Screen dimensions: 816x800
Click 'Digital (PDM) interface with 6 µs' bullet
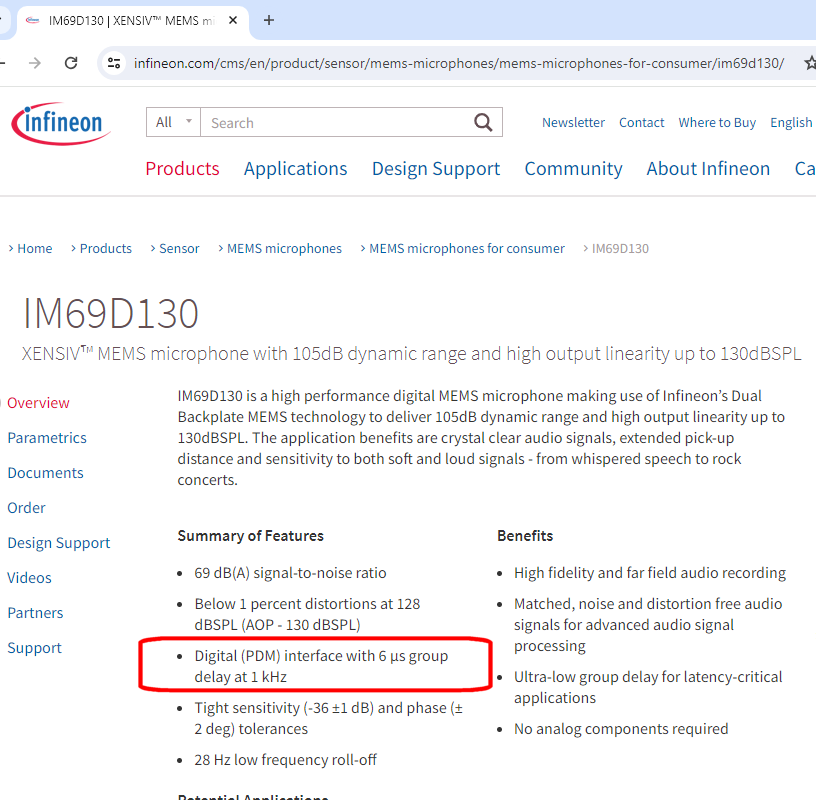[x=321, y=666]
